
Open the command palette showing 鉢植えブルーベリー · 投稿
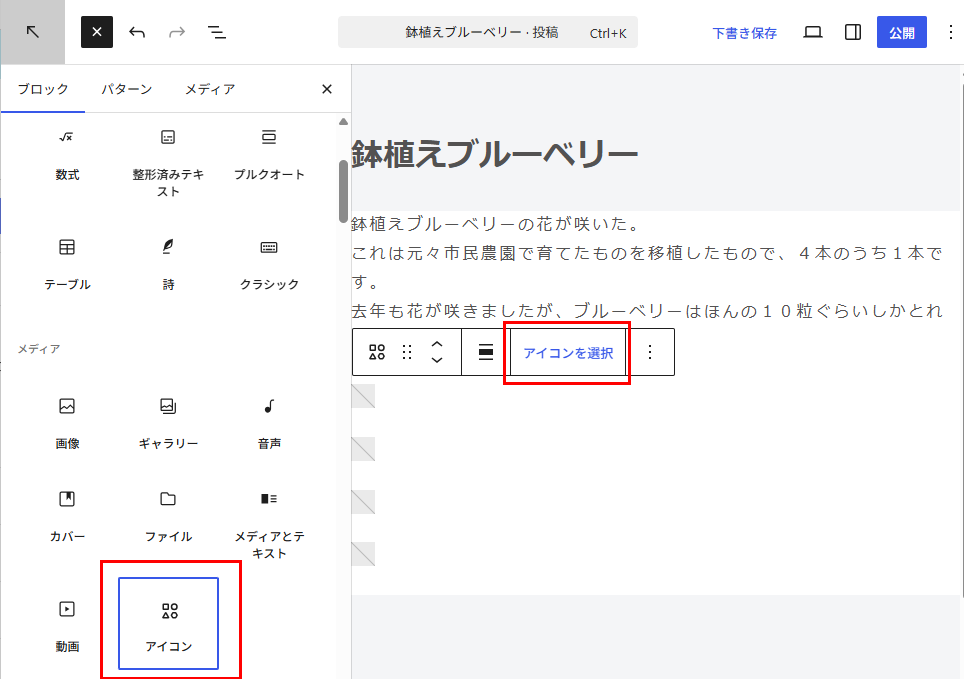488,32
